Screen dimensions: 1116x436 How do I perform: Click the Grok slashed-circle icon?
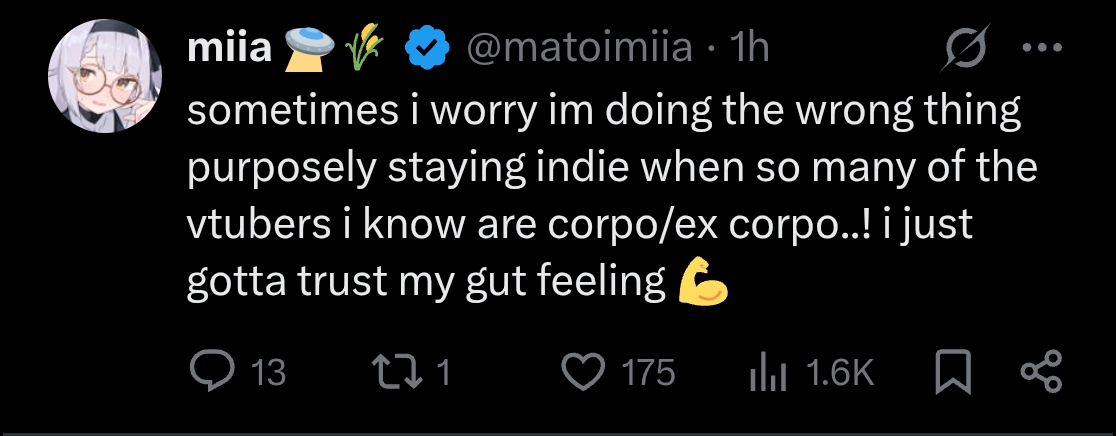(x=964, y=48)
